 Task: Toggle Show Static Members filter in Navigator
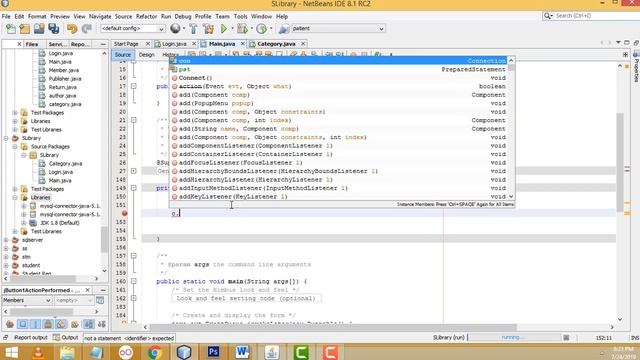point(35,324)
